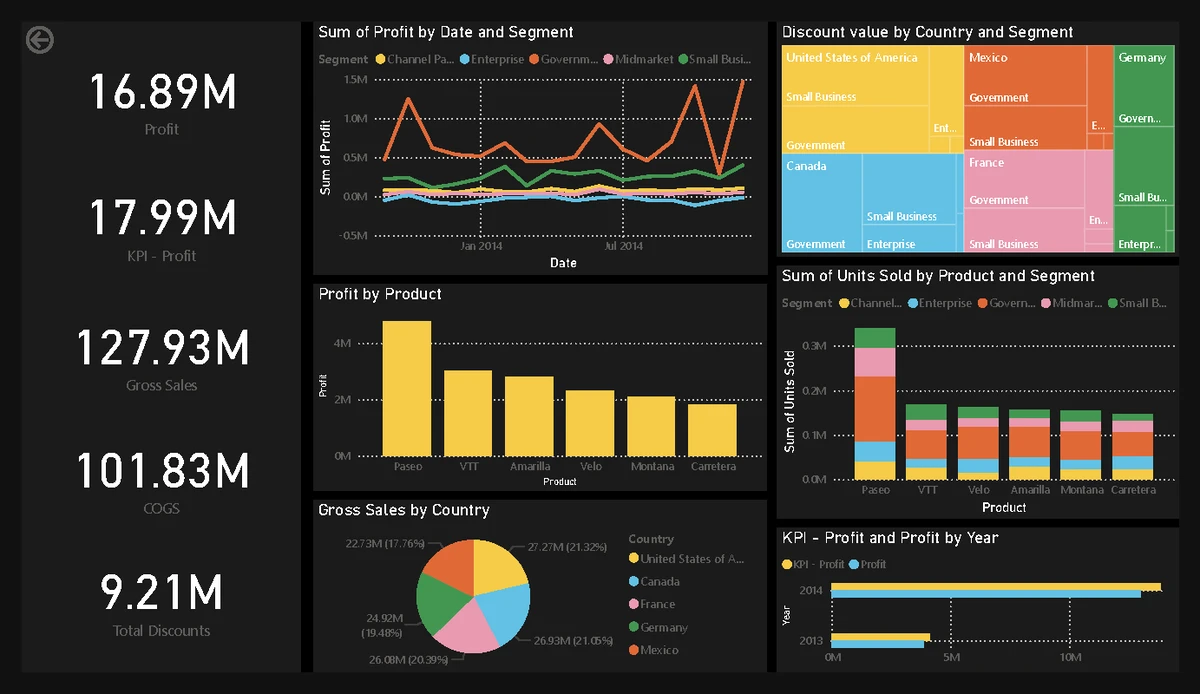Click the Paseo bar in Profit by Product
This screenshot has height=694, width=1200.
click(x=407, y=388)
